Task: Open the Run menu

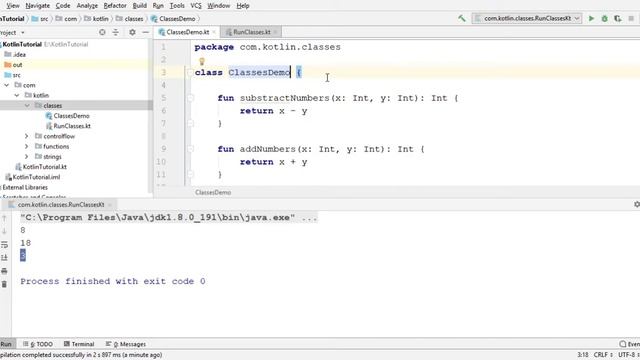Action: pyautogui.click(x=158, y=6)
